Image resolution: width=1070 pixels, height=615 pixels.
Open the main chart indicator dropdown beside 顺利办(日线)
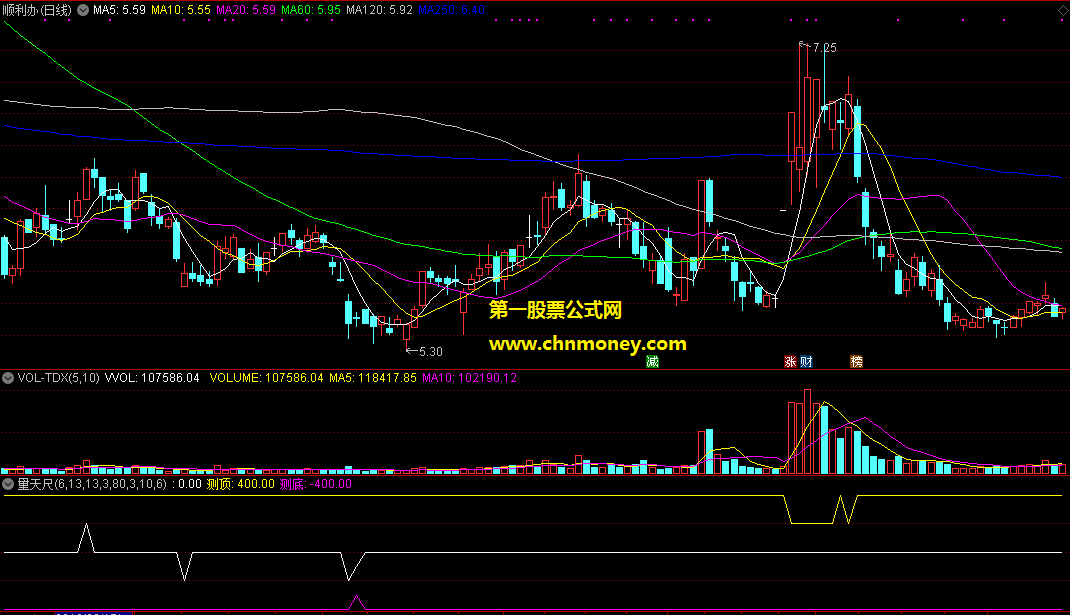click(x=83, y=10)
